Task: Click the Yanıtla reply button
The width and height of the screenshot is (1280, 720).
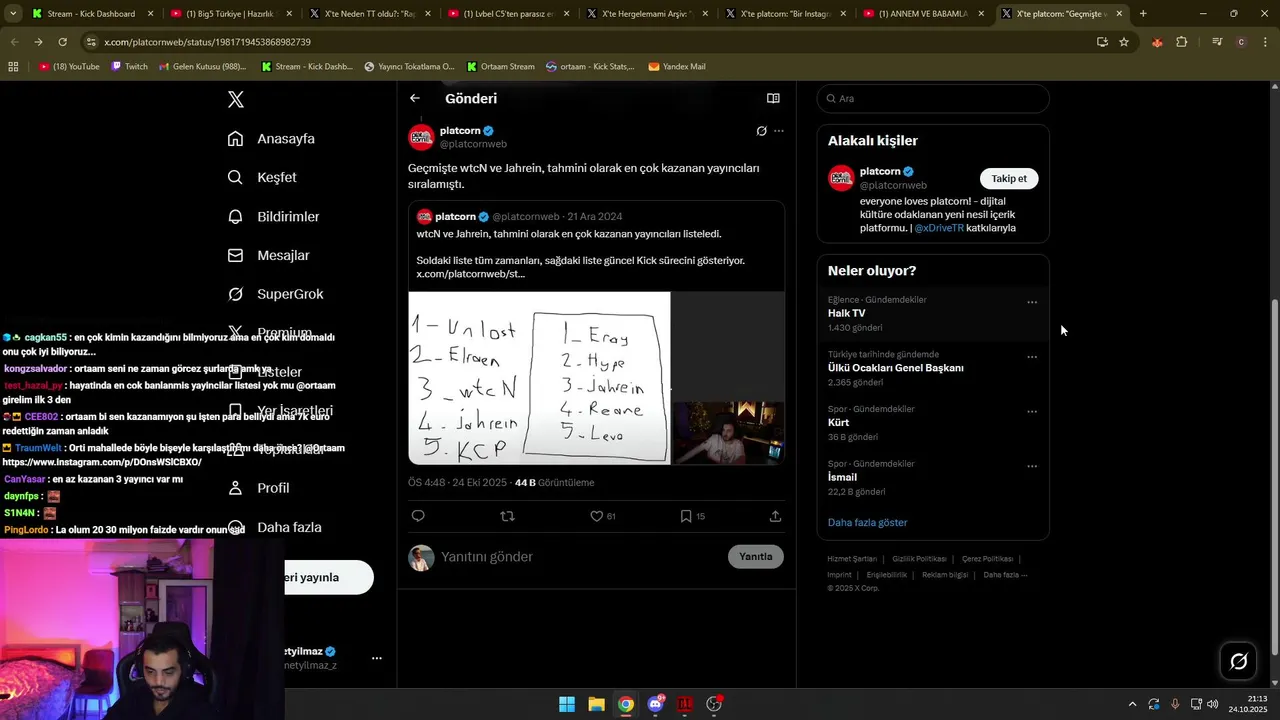Action: point(756,557)
